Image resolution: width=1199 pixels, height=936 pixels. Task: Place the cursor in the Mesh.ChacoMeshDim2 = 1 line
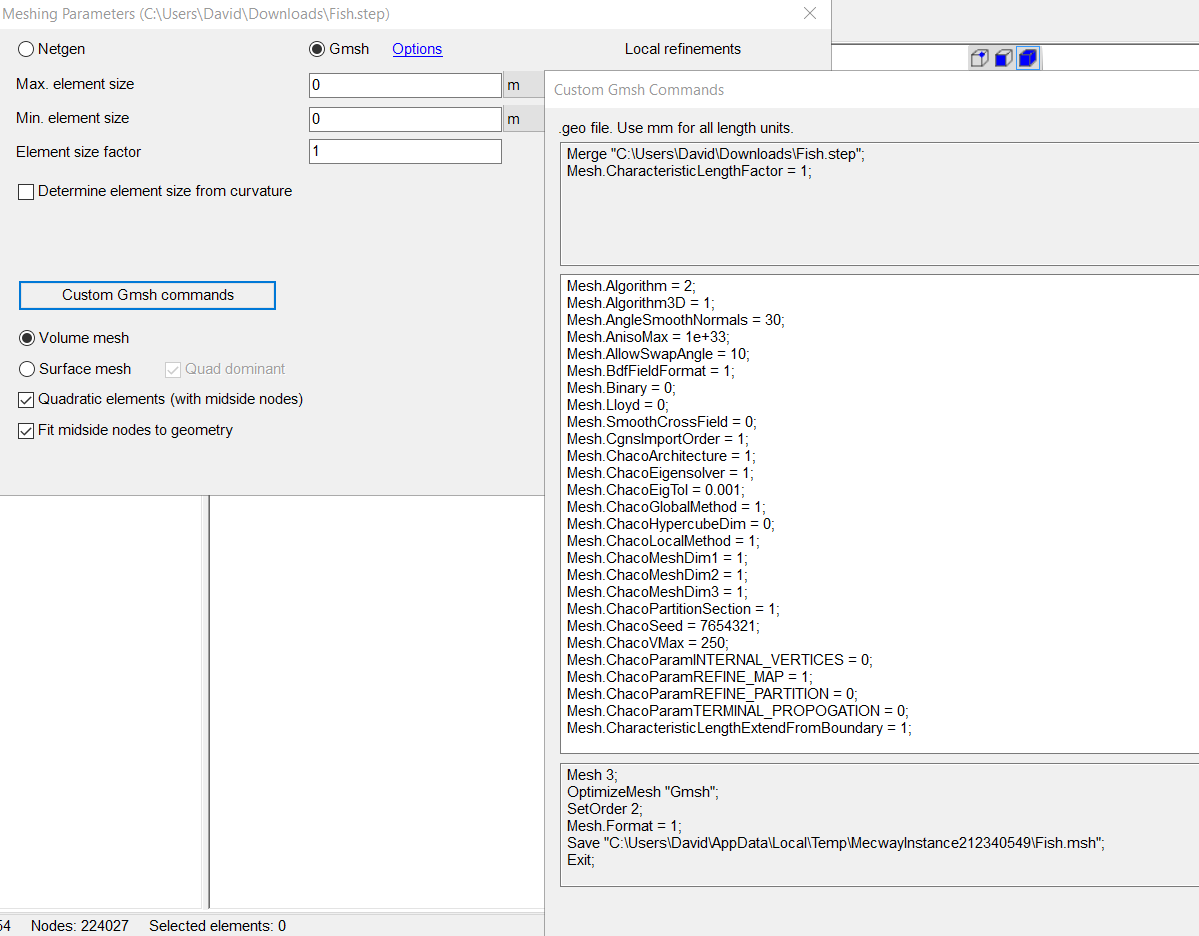tap(657, 575)
